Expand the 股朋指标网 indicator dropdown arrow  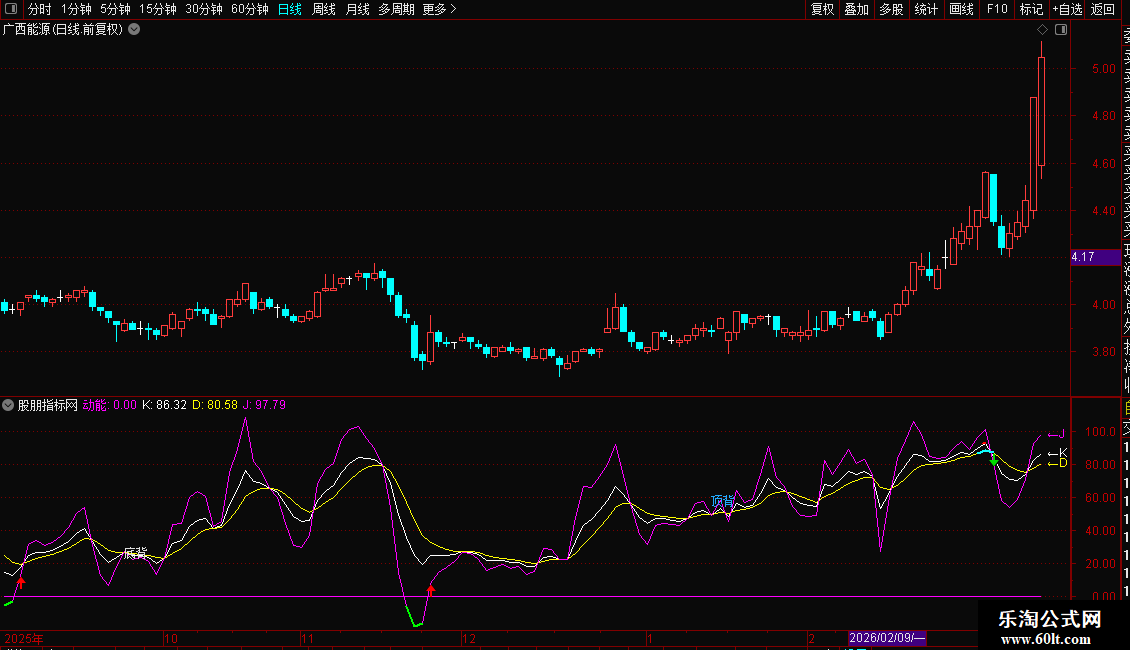(x=9, y=405)
